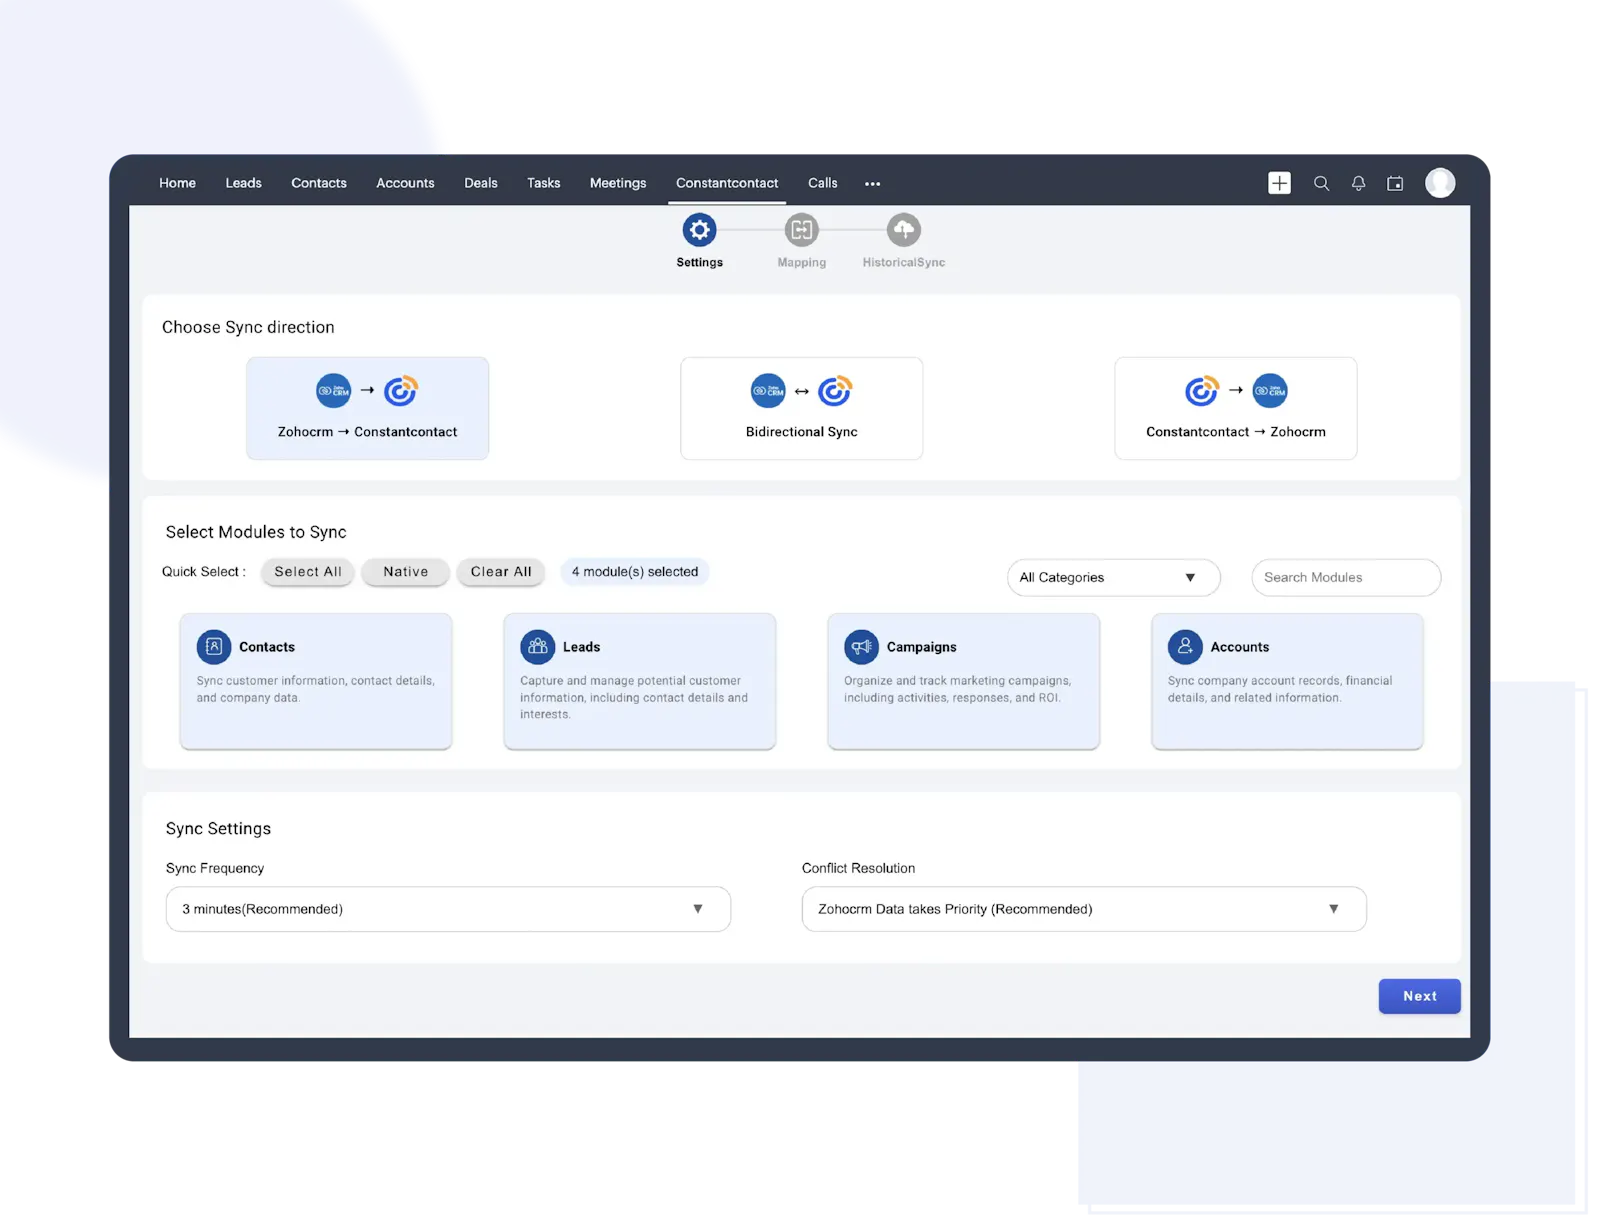Switch to the Tasks tab
The width and height of the screenshot is (1600, 1216).
(x=543, y=183)
